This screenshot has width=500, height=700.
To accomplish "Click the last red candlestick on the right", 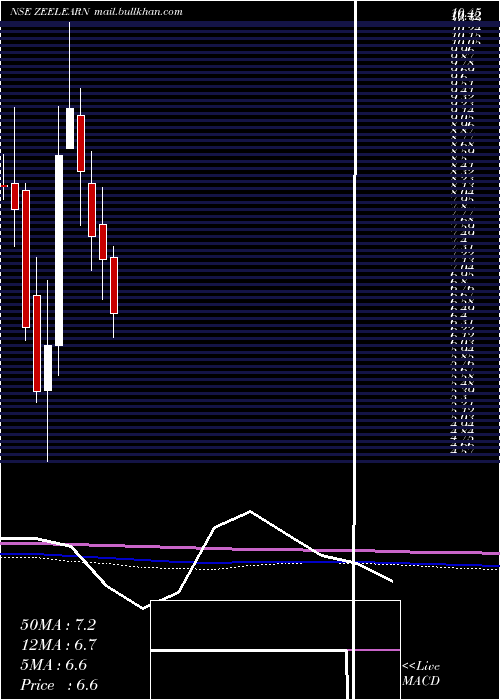I will coord(114,285).
